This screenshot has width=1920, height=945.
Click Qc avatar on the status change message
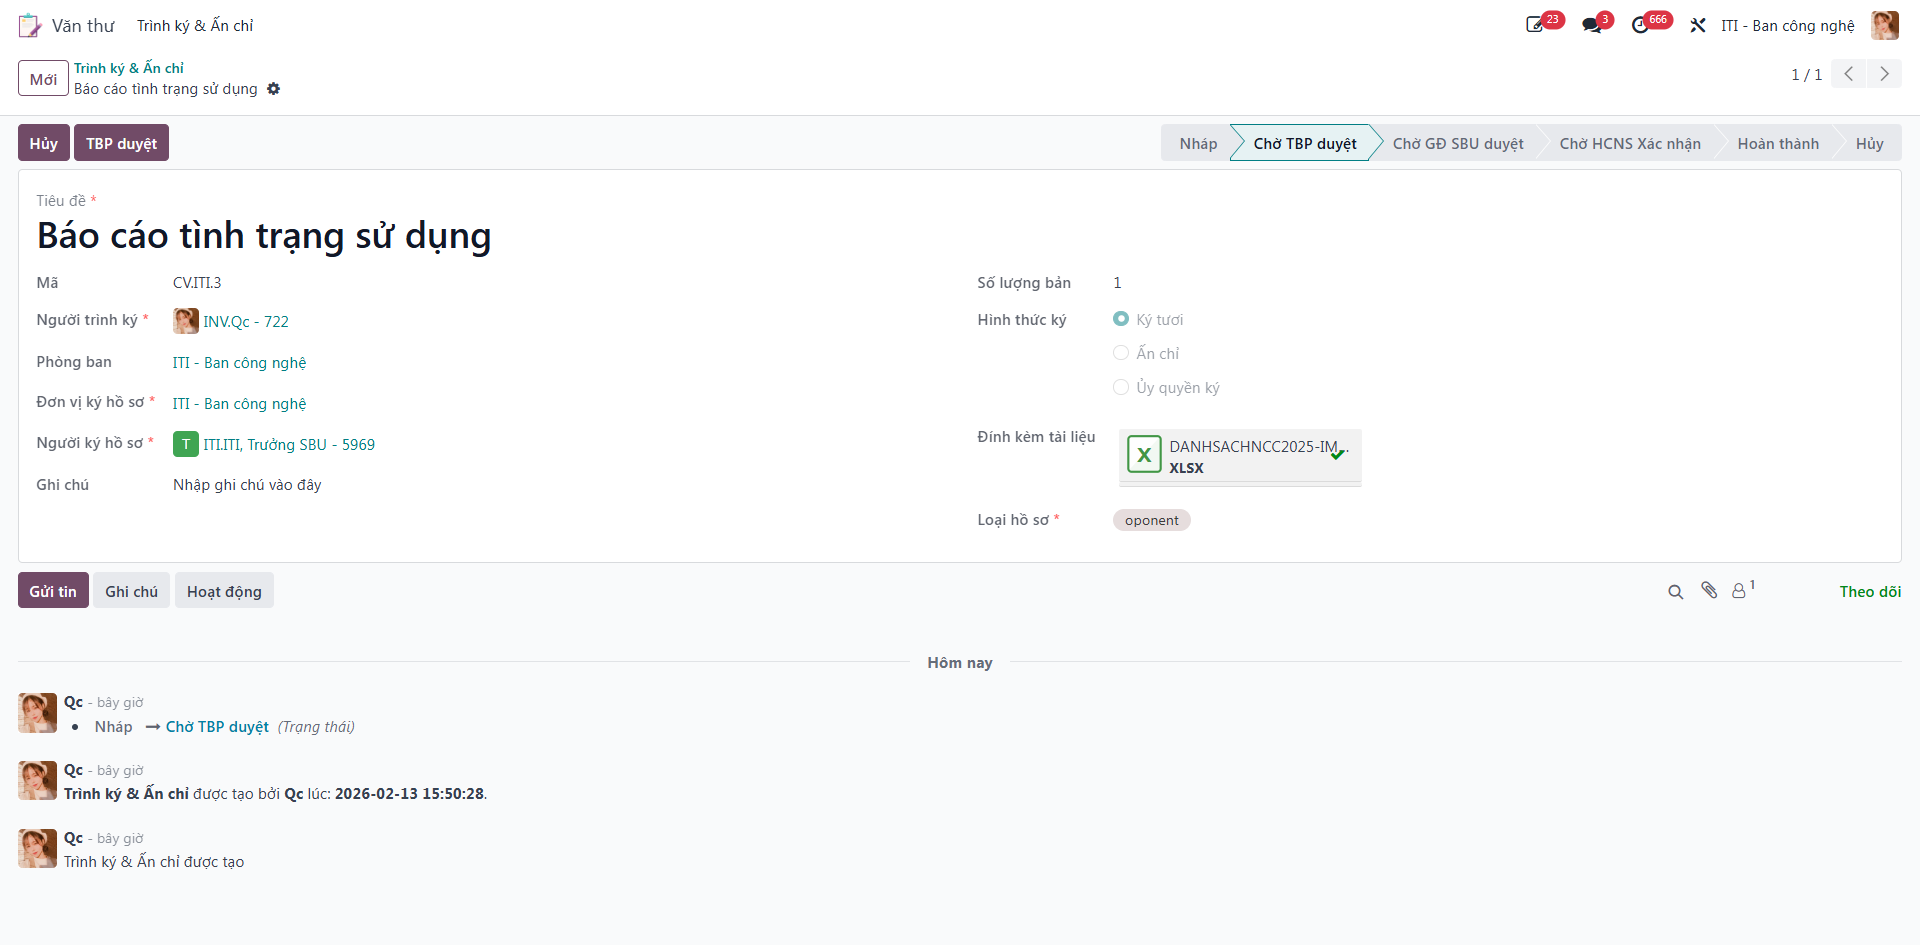pos(37,713)
